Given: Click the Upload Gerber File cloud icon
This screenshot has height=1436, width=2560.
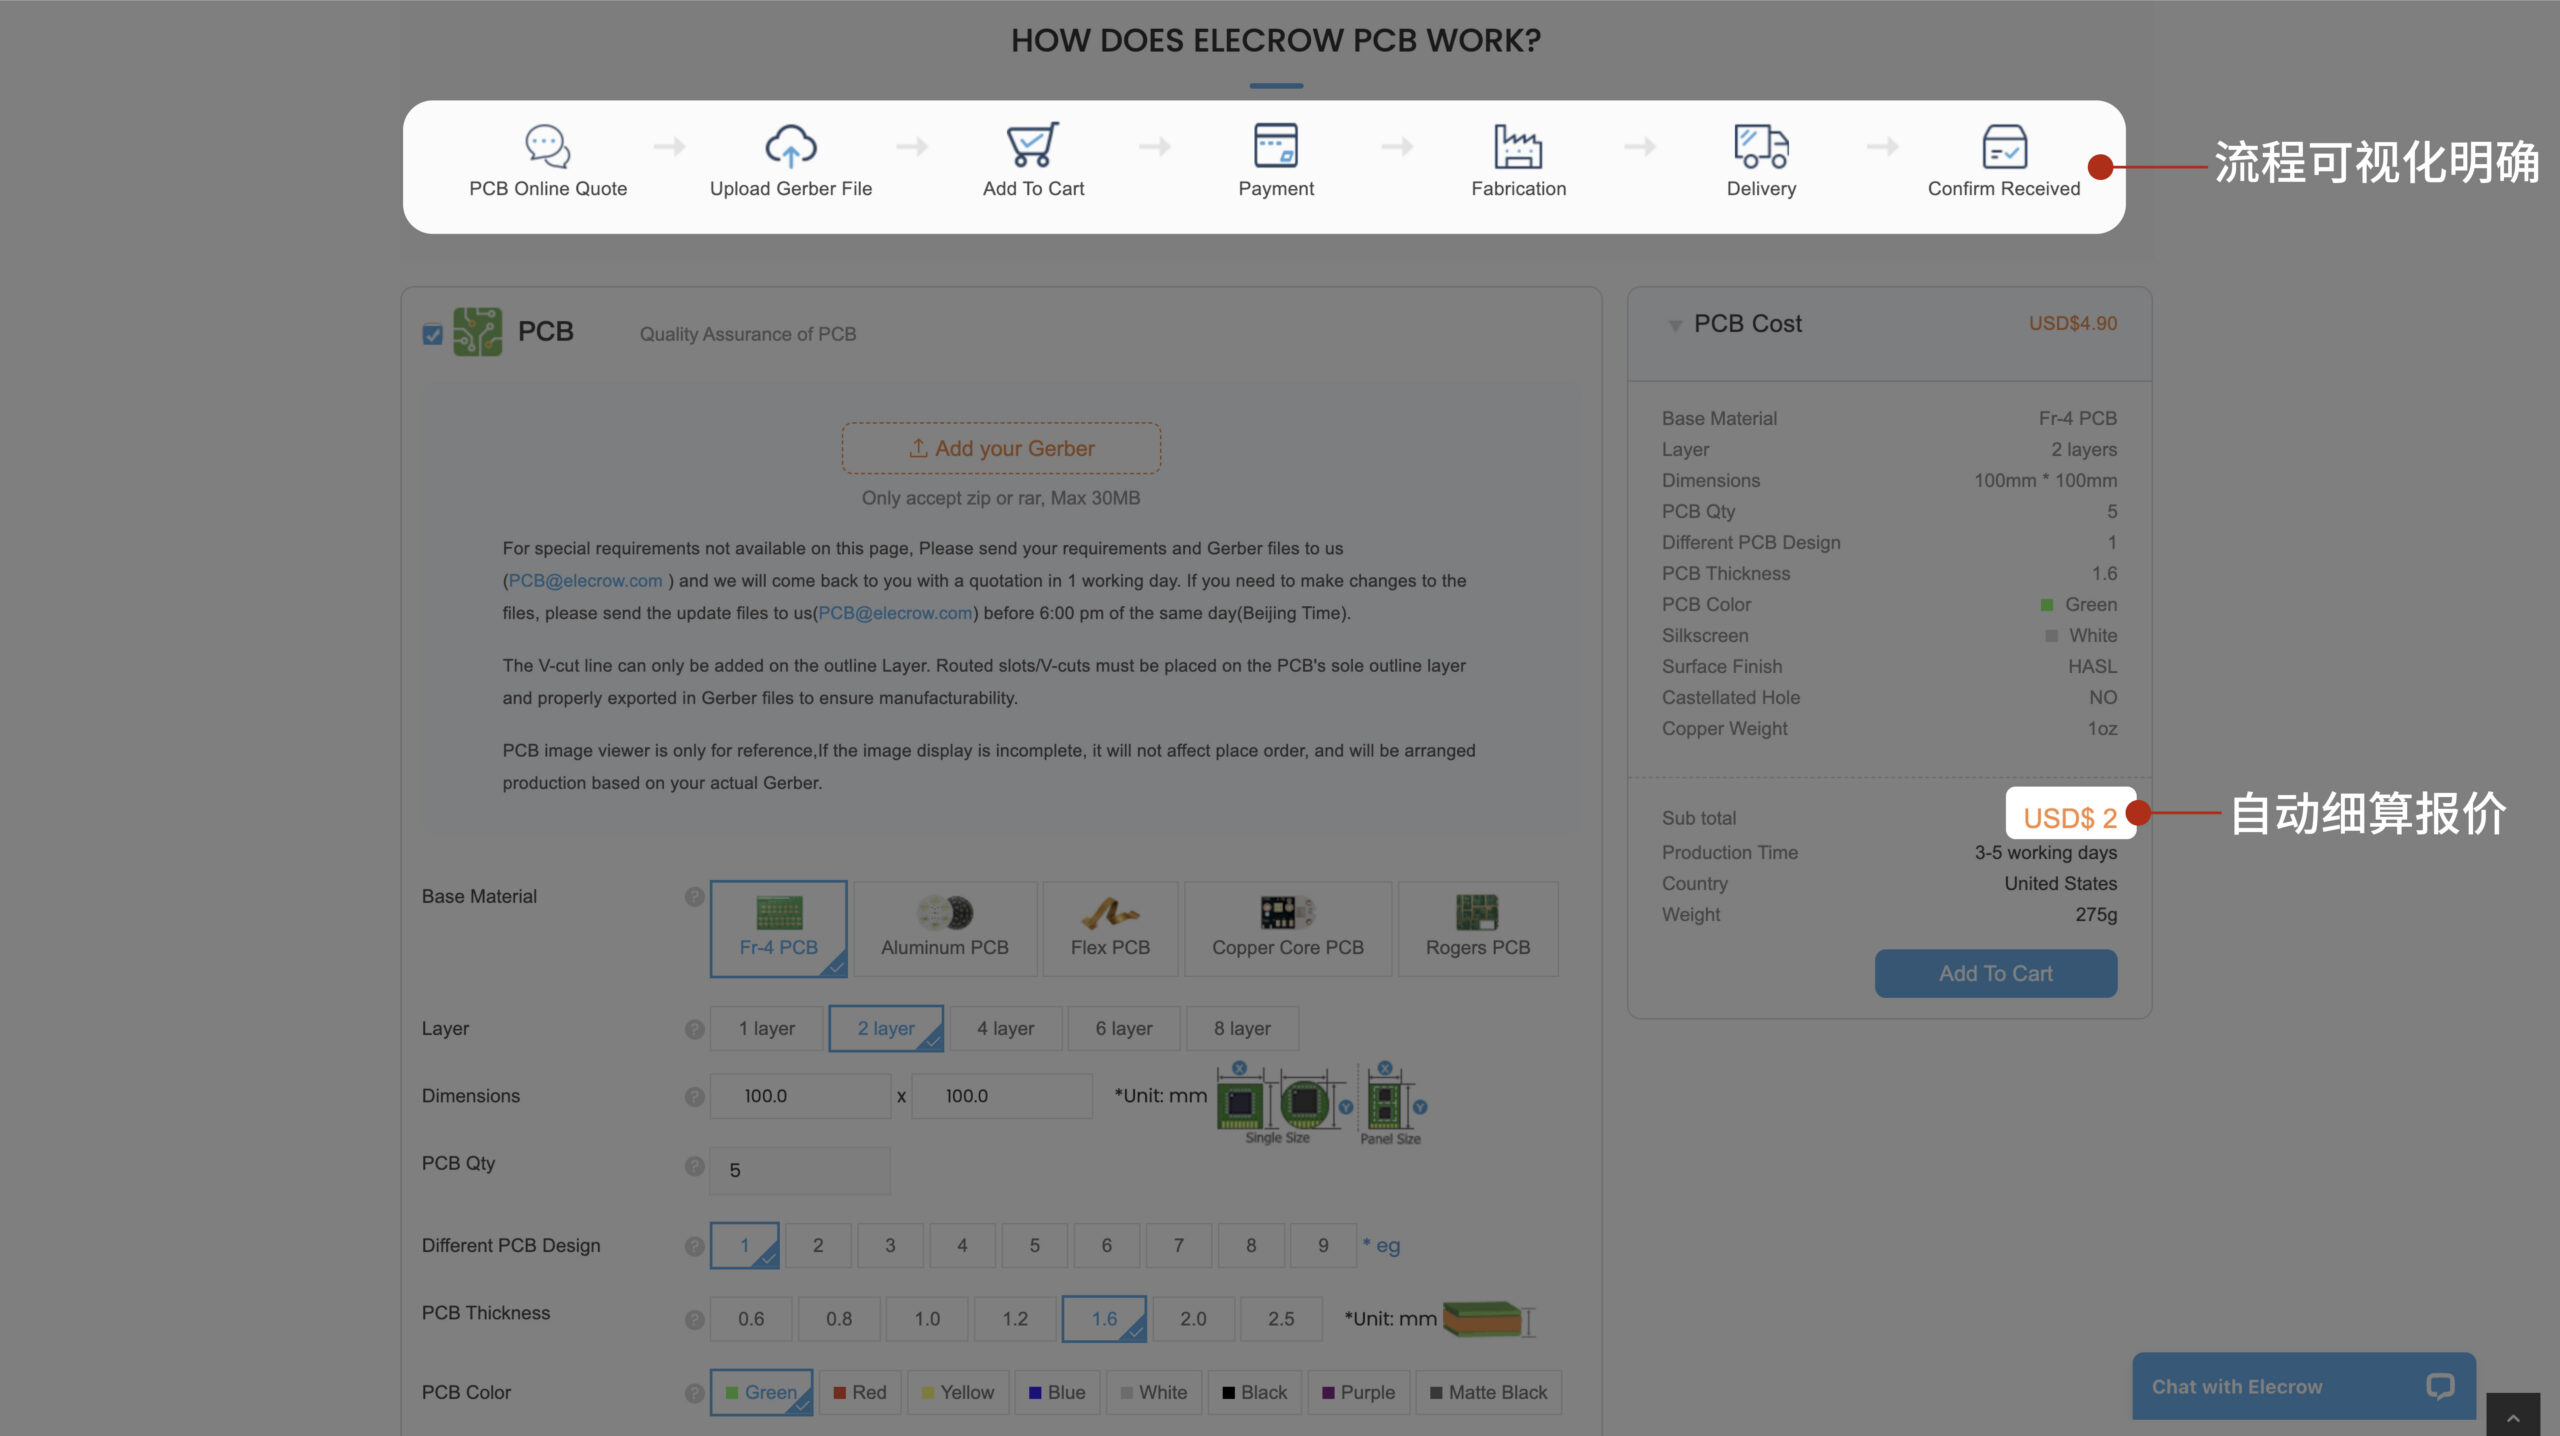Looking at the screenshot, I should 790,146.
